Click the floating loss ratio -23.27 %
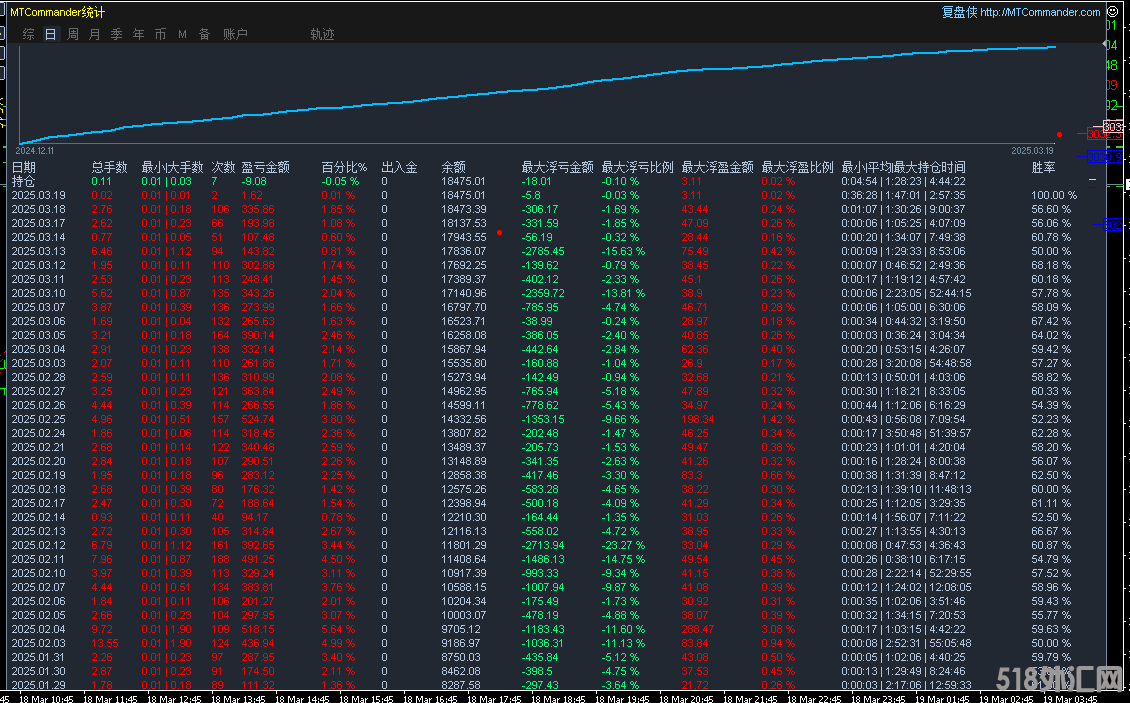Viewport: 1130px width, 703px height. (623, 545)
